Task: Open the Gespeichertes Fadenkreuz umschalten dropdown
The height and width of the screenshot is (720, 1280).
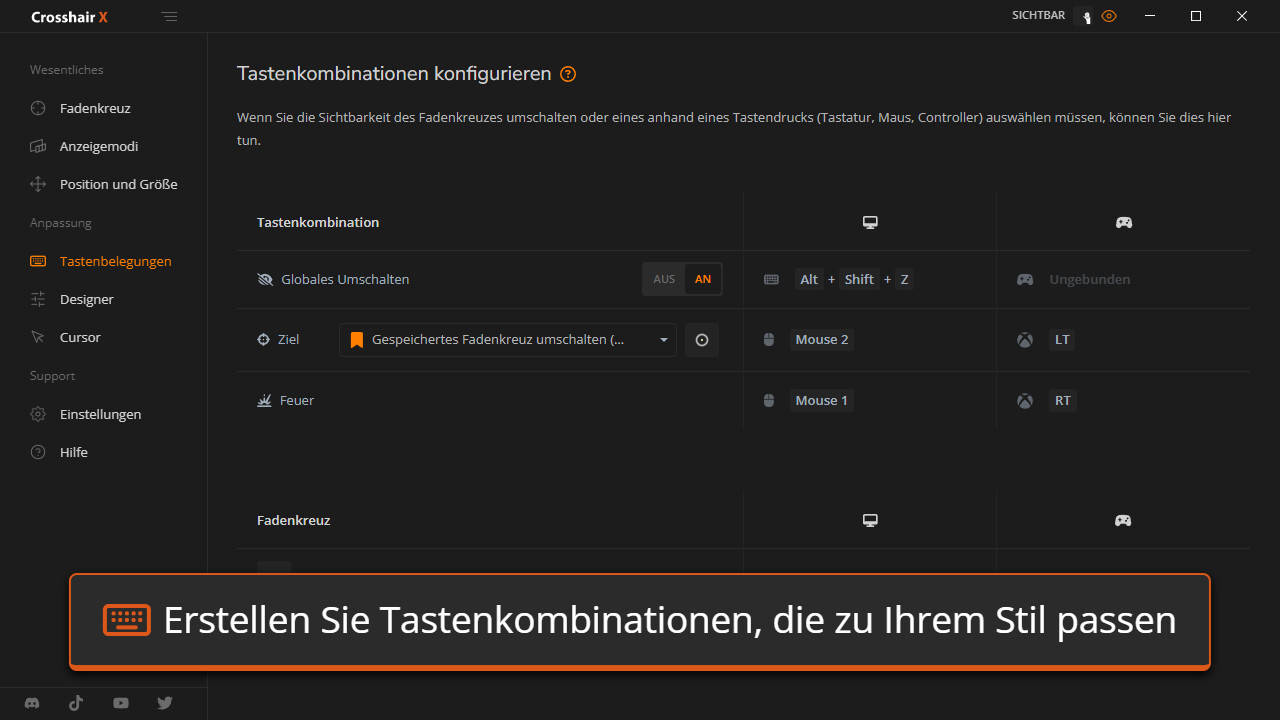Action: pyautogui.click(x=498, y=340)
